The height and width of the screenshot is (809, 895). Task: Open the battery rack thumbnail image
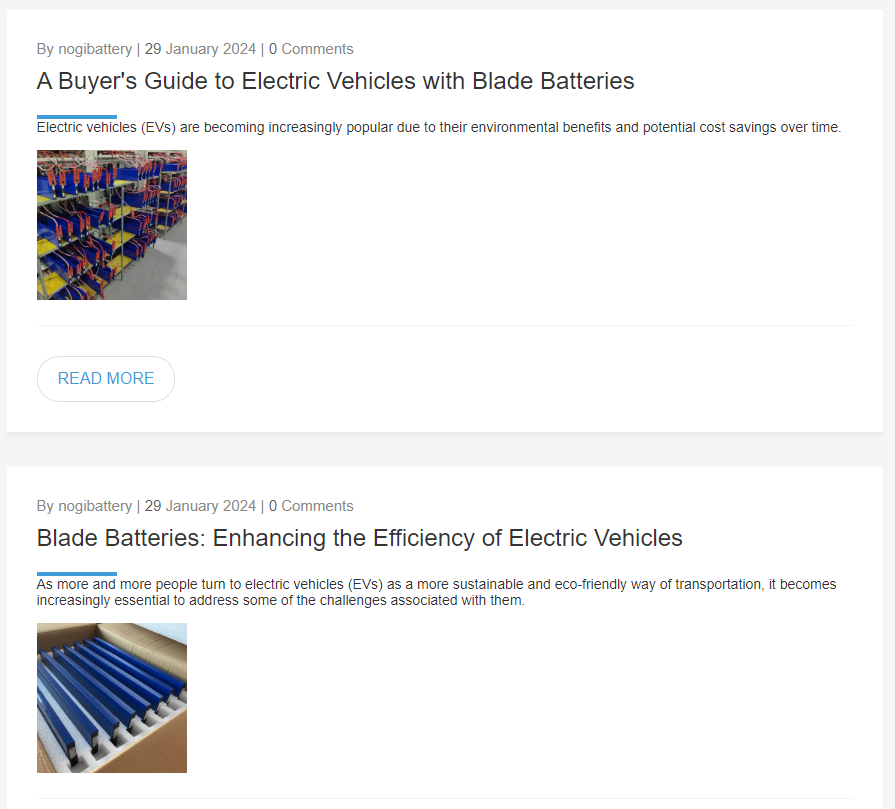[112, 225]
